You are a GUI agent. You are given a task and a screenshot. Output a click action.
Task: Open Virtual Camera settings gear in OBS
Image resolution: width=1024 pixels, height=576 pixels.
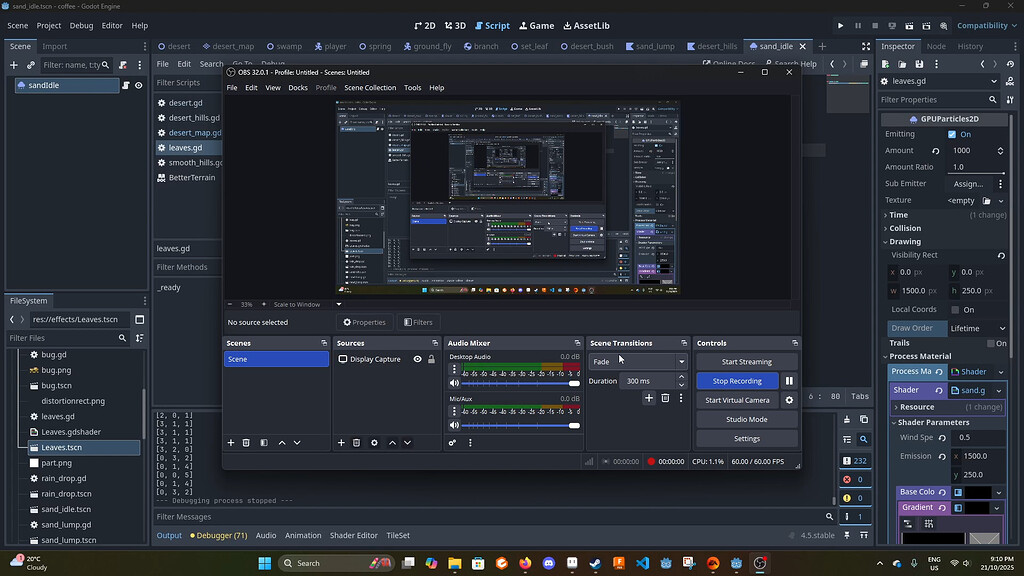click(x=789, y=400)
